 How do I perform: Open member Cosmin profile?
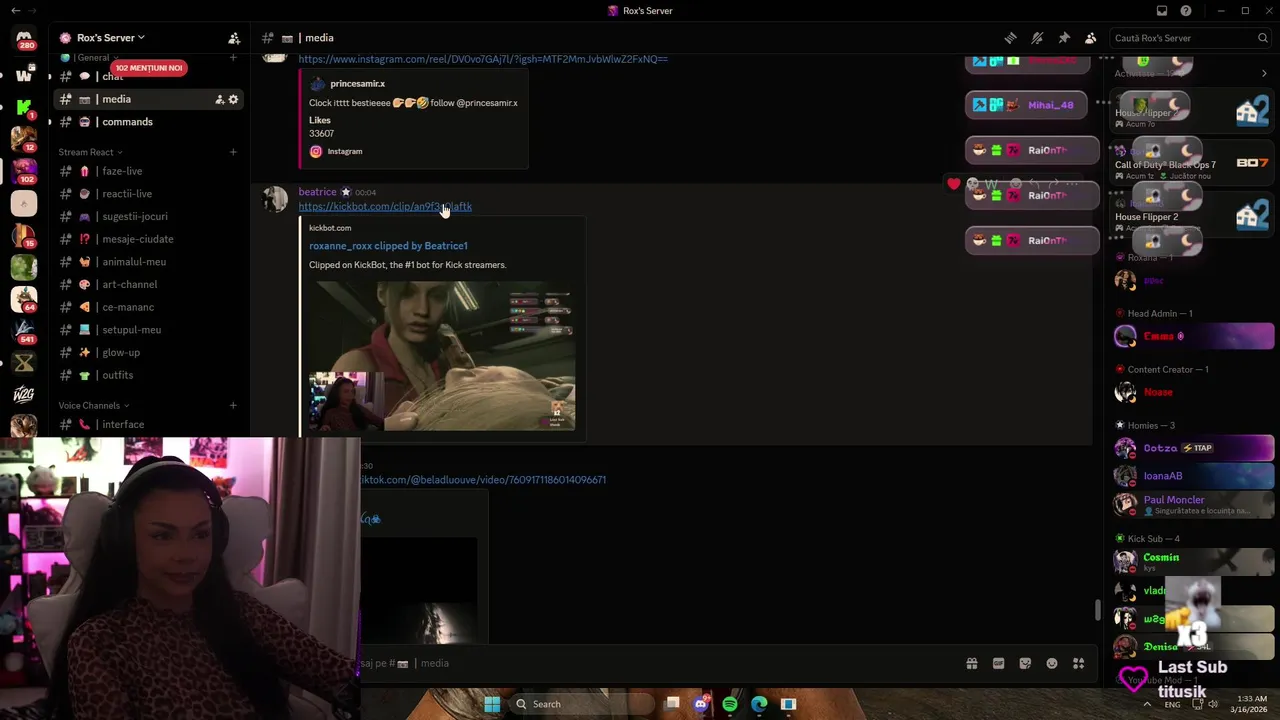1194,562
